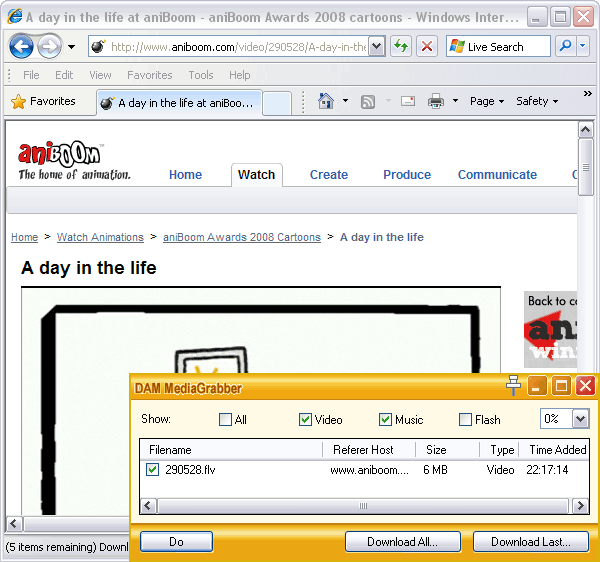Image resolution: width=600 pixels, height=562 pixels.
Task: Click the Read Mail envelope icon
Action: click(408, 101)
